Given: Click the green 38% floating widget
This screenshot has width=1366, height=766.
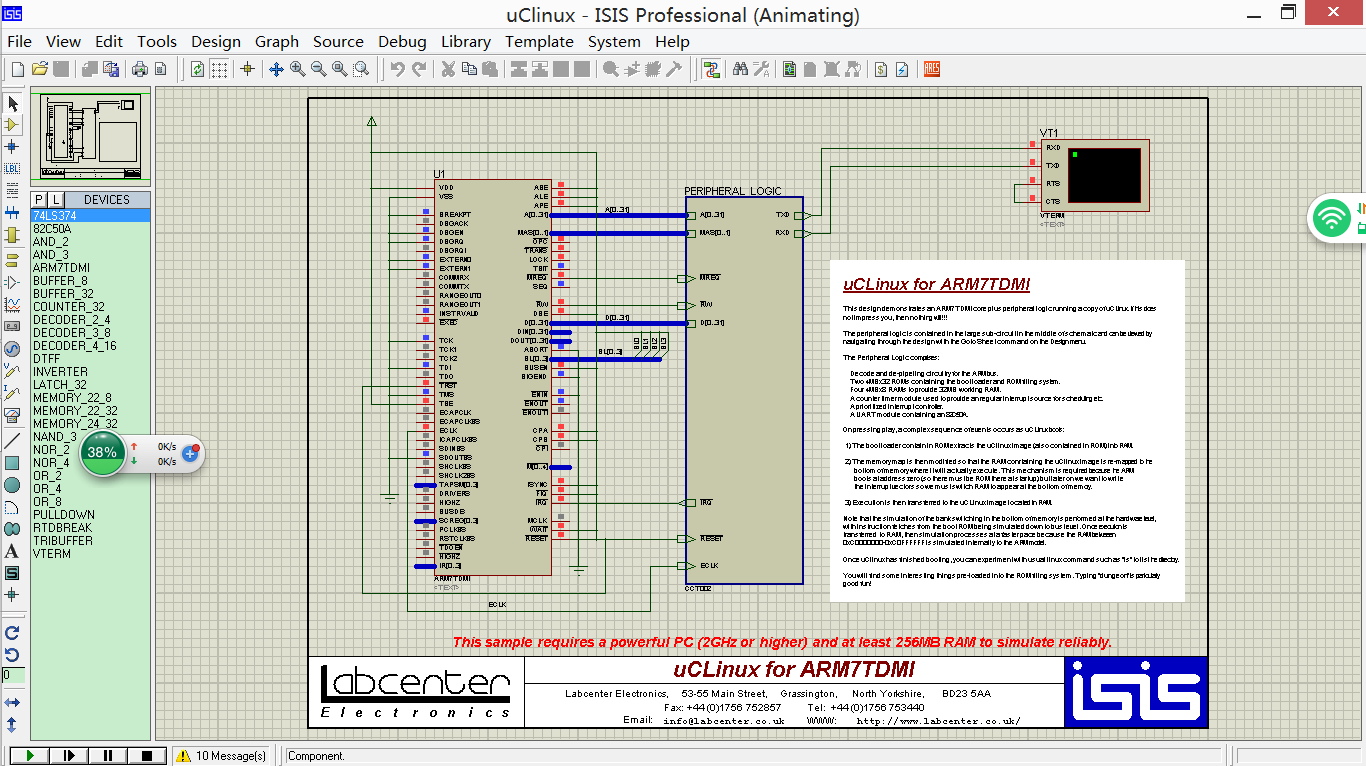Looking at the screenshot, I should (x=102, y=452).
